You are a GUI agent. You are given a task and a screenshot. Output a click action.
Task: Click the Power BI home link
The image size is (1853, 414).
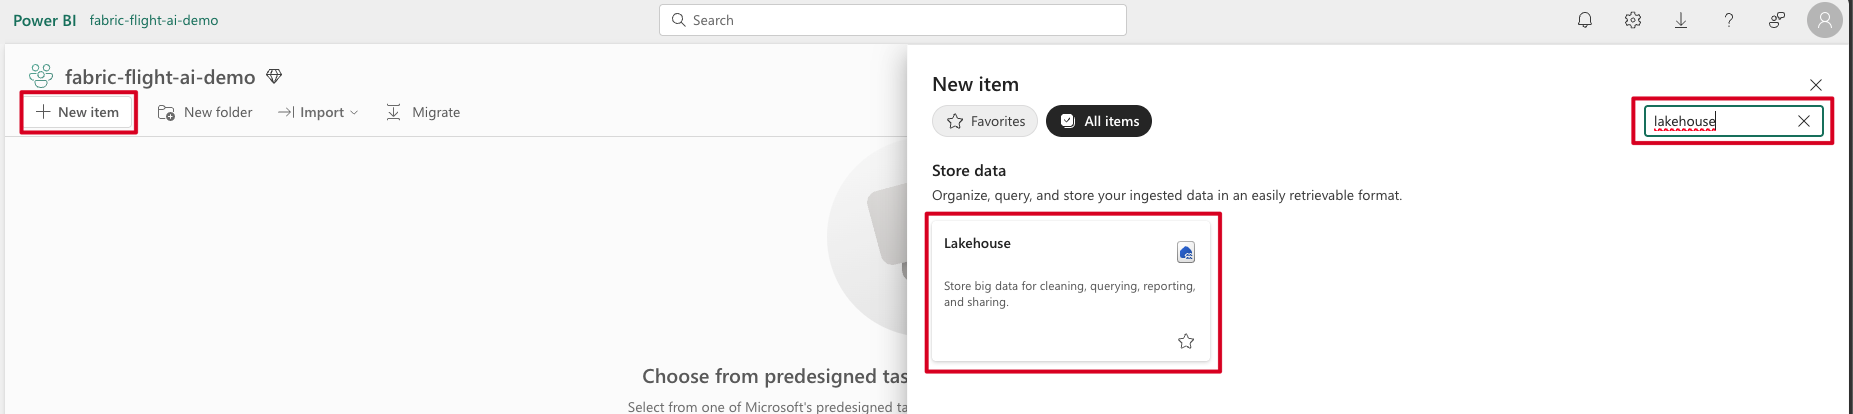[x=44, y=20]
